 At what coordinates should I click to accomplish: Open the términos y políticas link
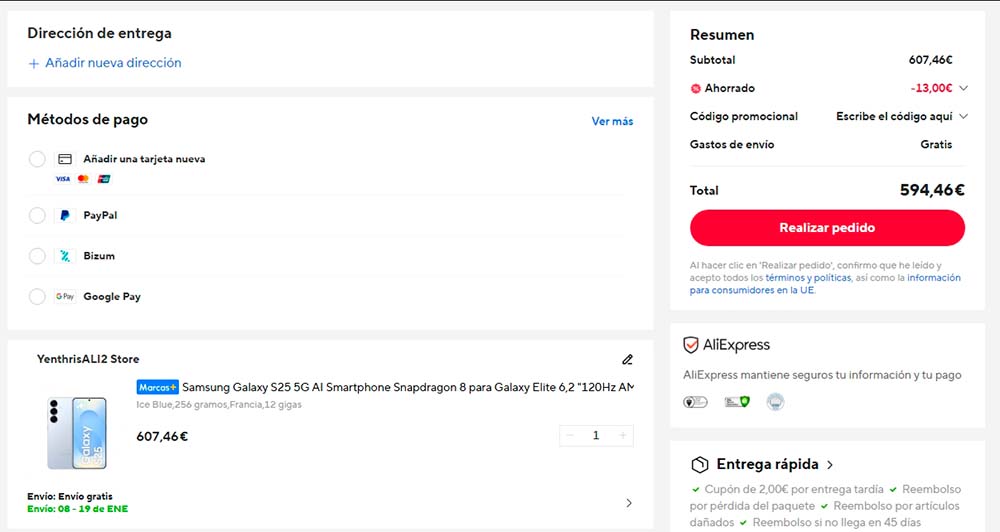pos(808,278)
